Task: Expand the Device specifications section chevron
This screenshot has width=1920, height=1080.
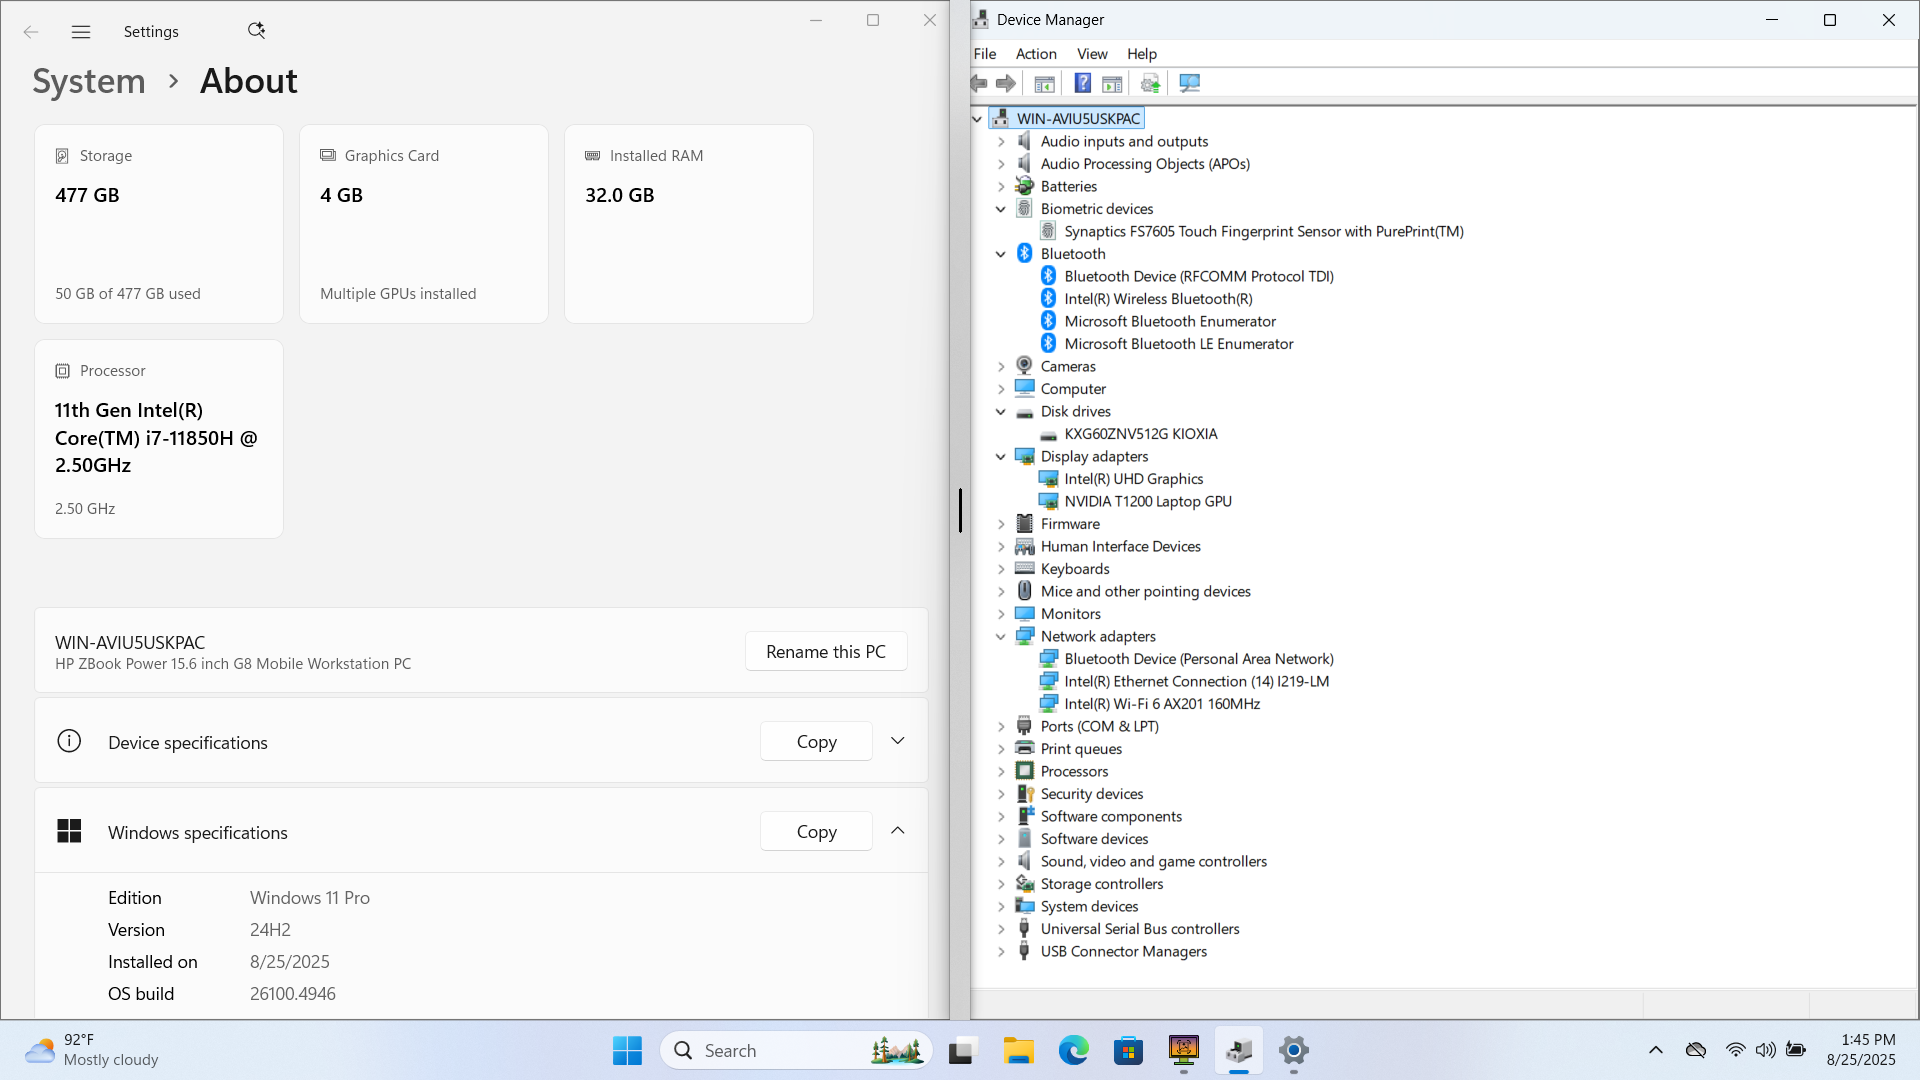Action: click(897, 741)
